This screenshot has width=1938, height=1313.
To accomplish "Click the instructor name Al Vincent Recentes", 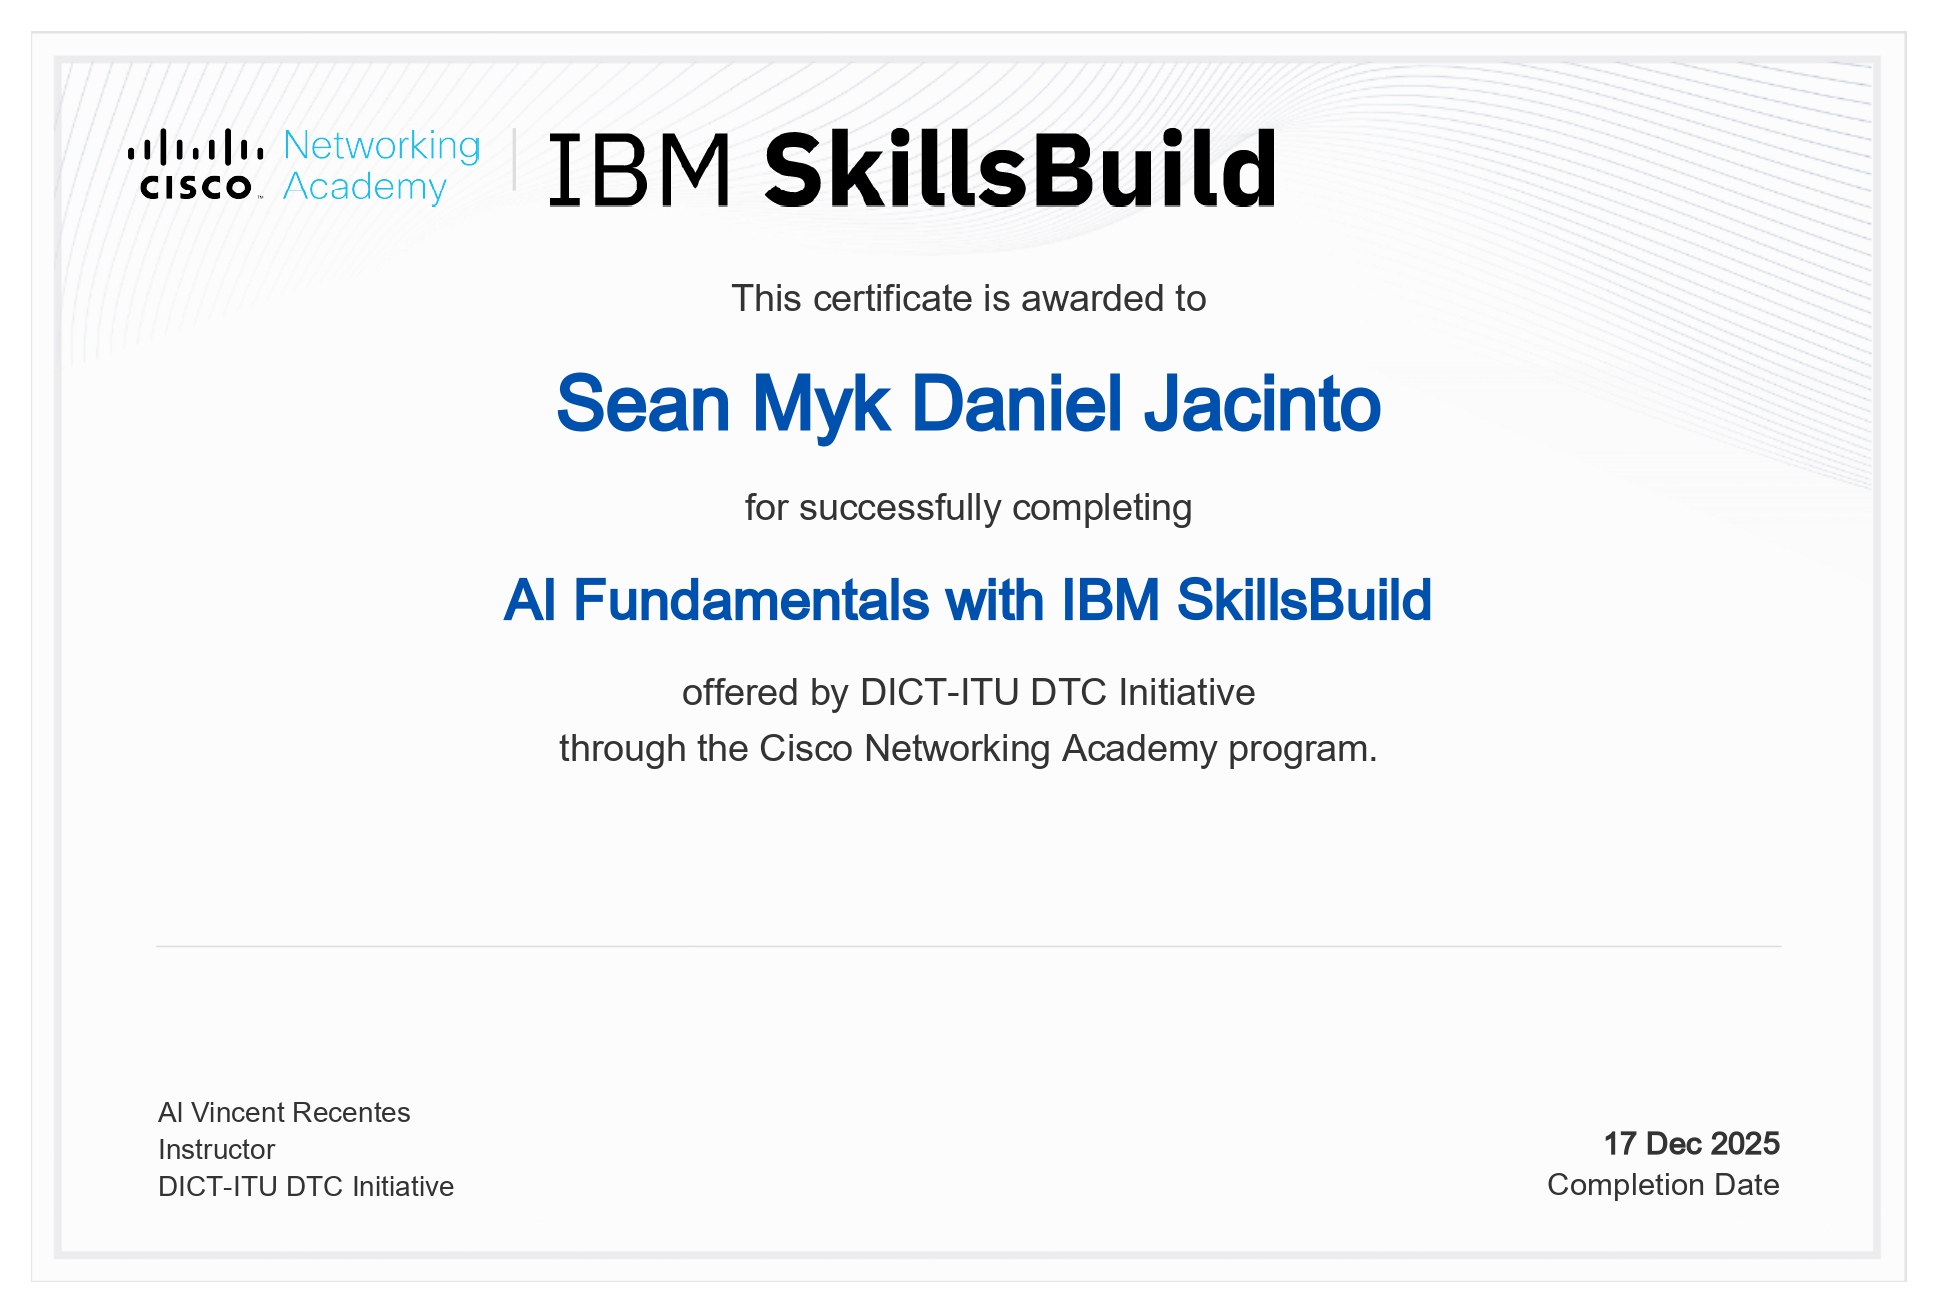I will coord(283,1112).
